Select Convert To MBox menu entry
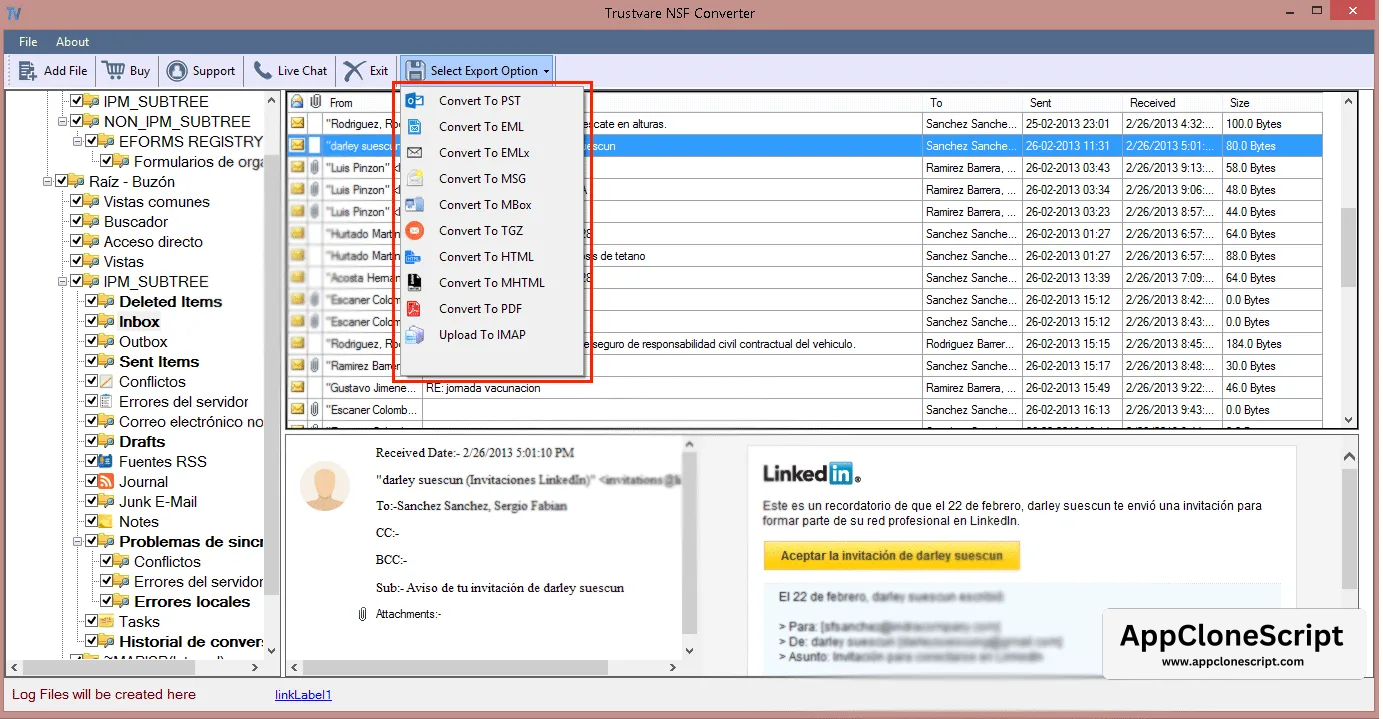 pos(485,205)
